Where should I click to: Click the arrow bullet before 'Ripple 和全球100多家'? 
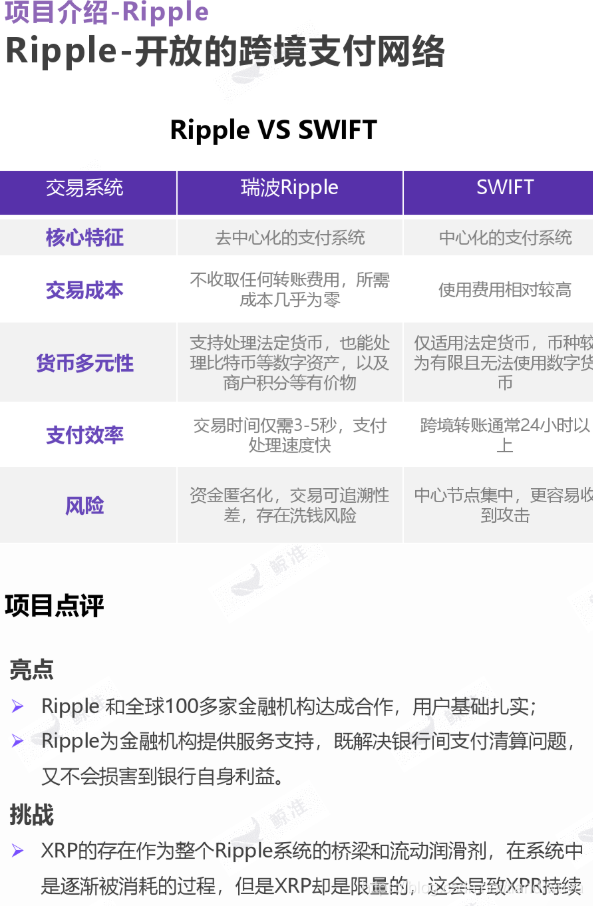(x=18, y=706)
